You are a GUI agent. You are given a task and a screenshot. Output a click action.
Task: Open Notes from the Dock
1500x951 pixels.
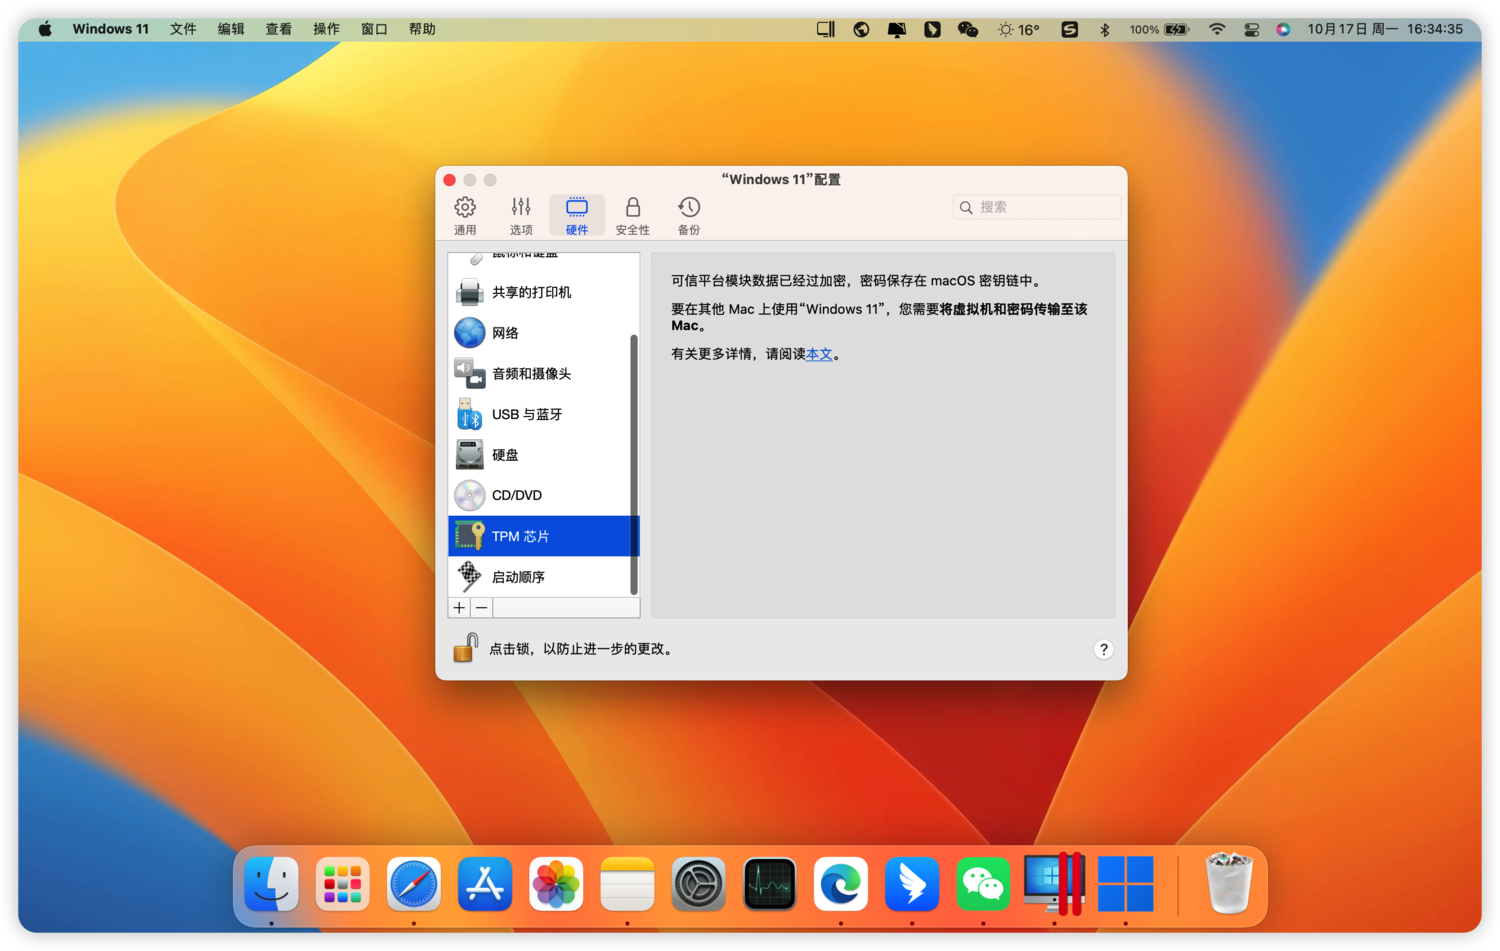pyautogui.click(x=627, y=884)
